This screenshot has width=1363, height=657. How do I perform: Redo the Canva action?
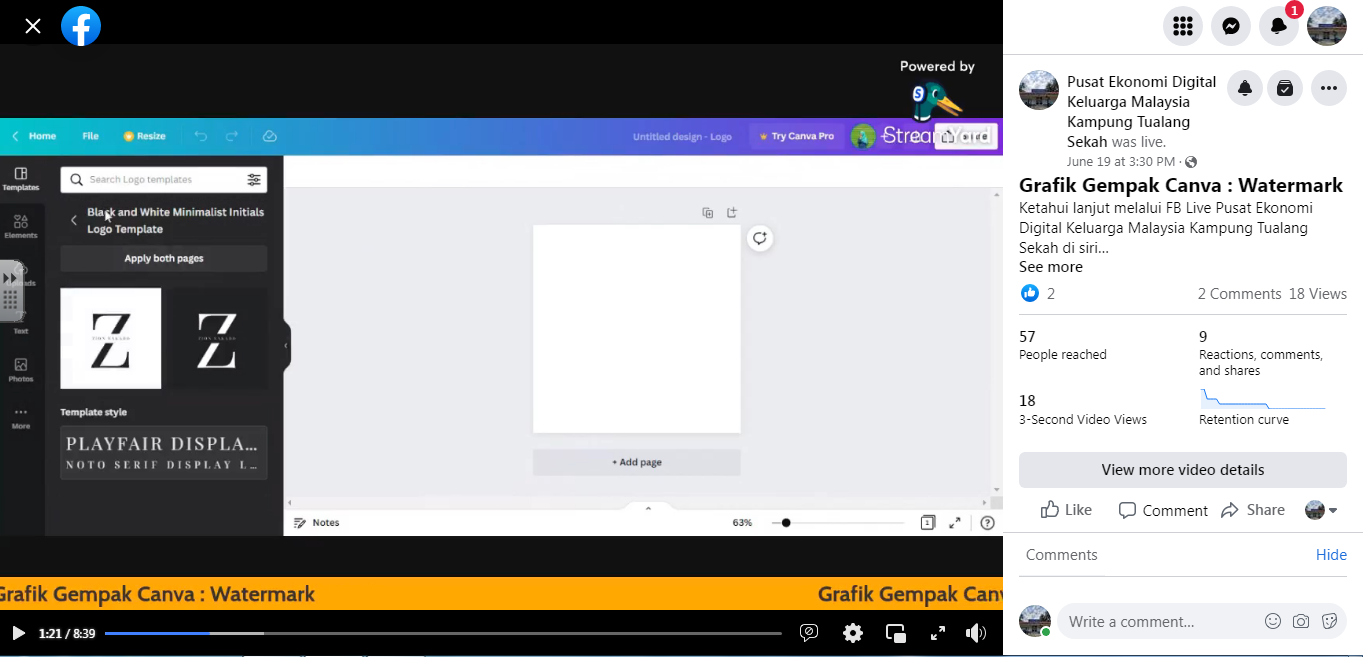coord(232,136)
